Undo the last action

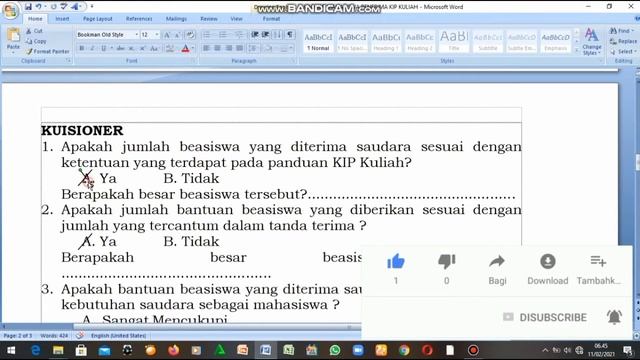(x=38, y=7)
